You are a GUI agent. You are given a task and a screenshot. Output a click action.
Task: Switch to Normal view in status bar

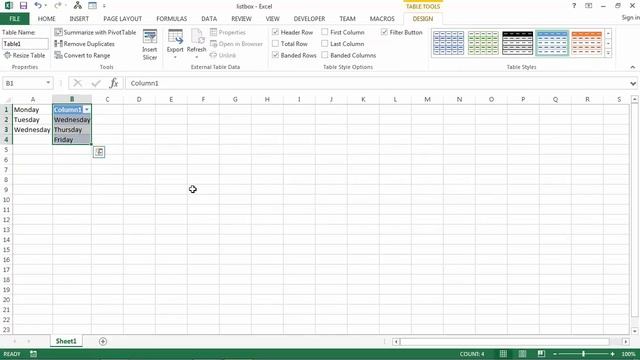point(503,354)
